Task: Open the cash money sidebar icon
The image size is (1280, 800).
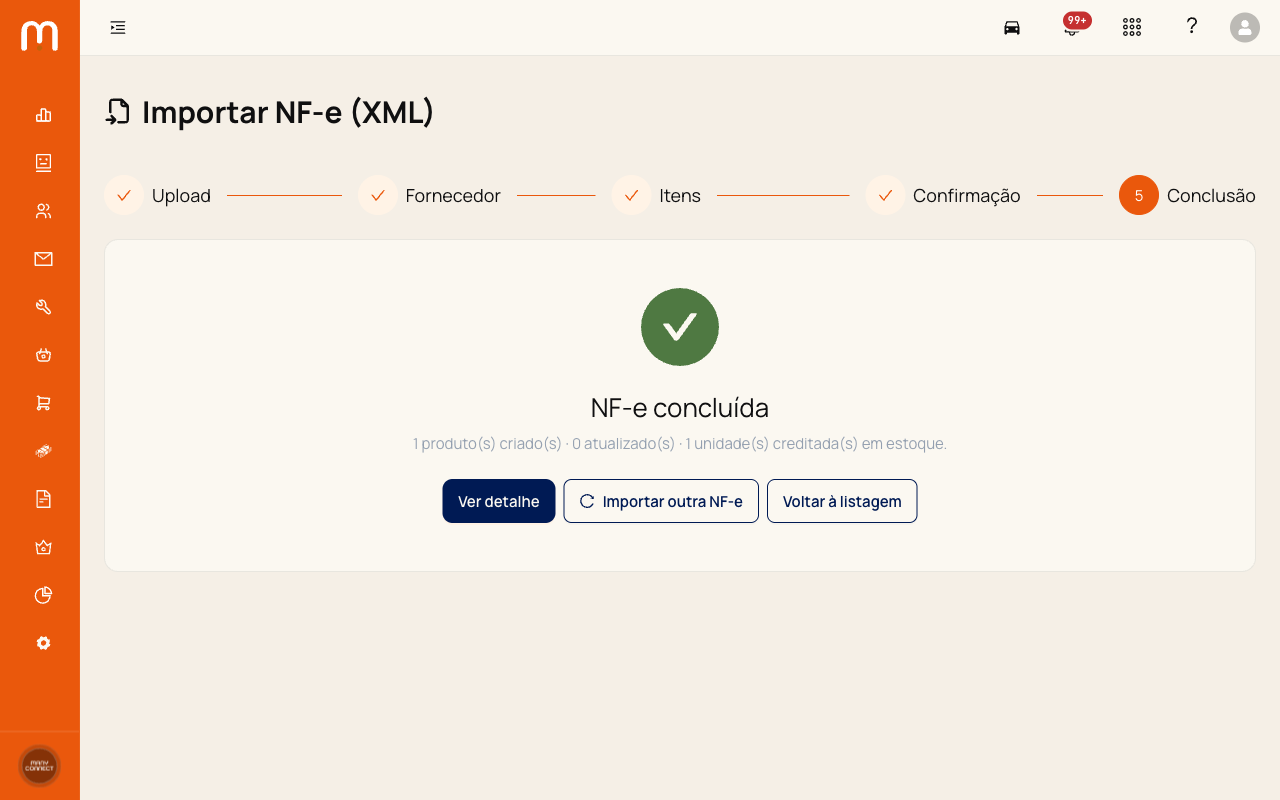Action: pos(43,451)
